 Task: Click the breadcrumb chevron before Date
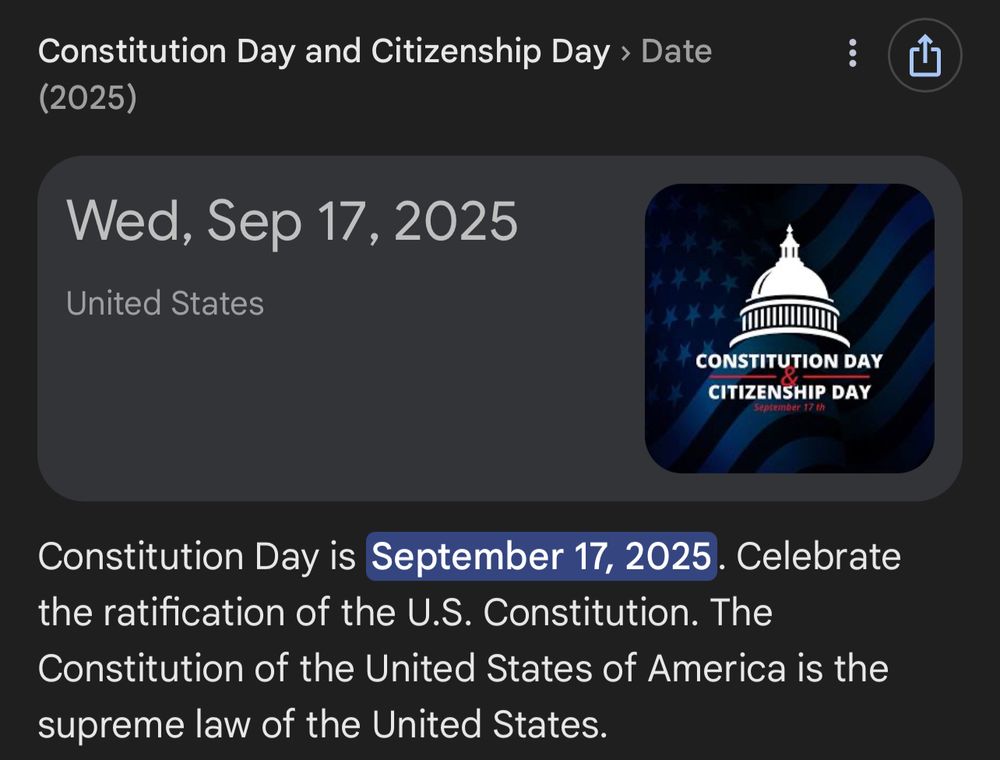[x=625, y=52]
